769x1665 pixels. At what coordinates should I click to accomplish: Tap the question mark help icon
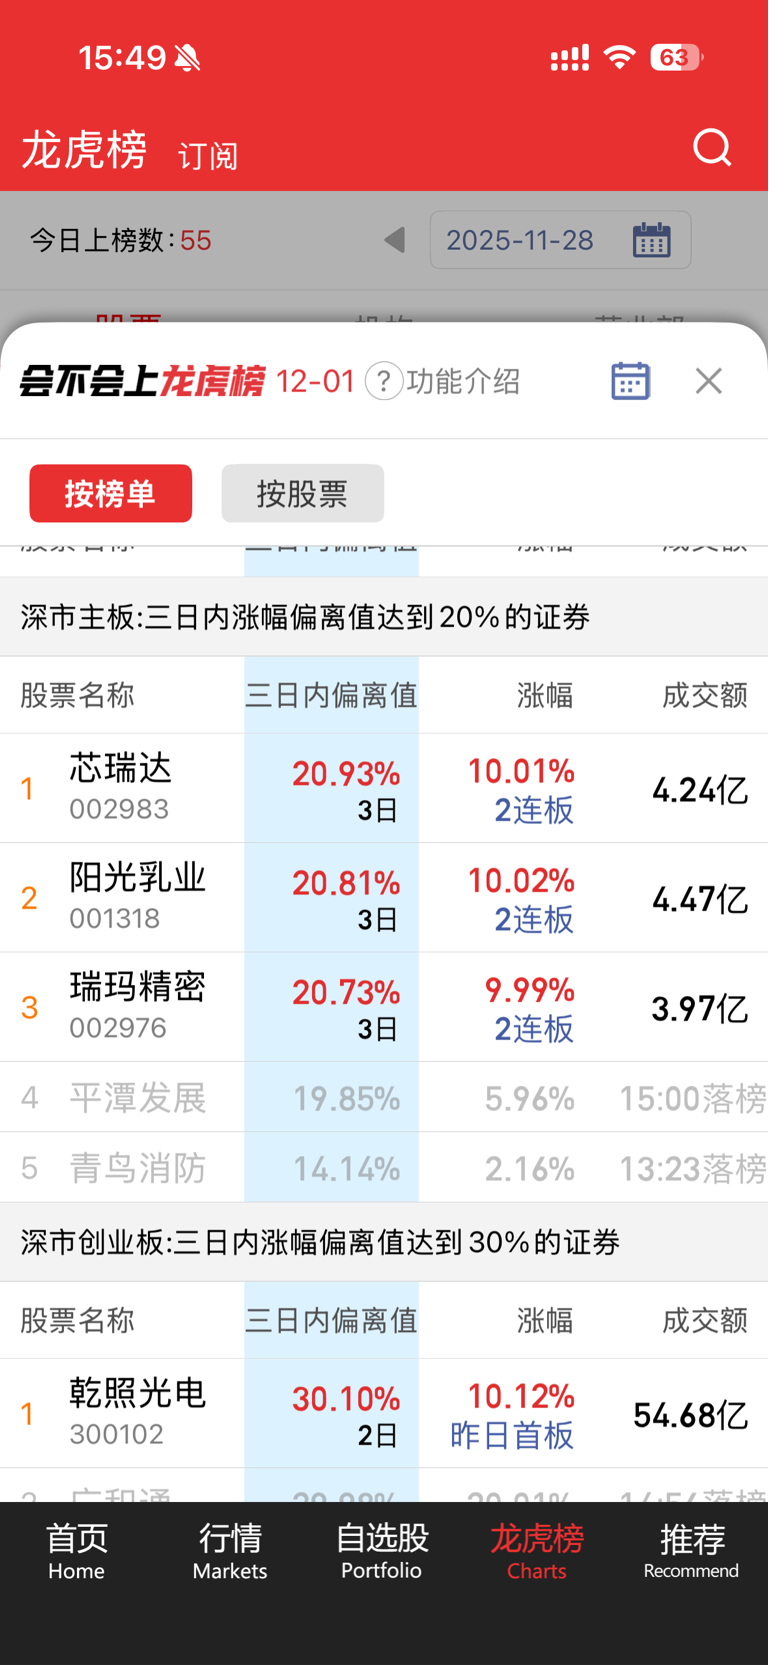pyautogui.click(x=384, y=381)
